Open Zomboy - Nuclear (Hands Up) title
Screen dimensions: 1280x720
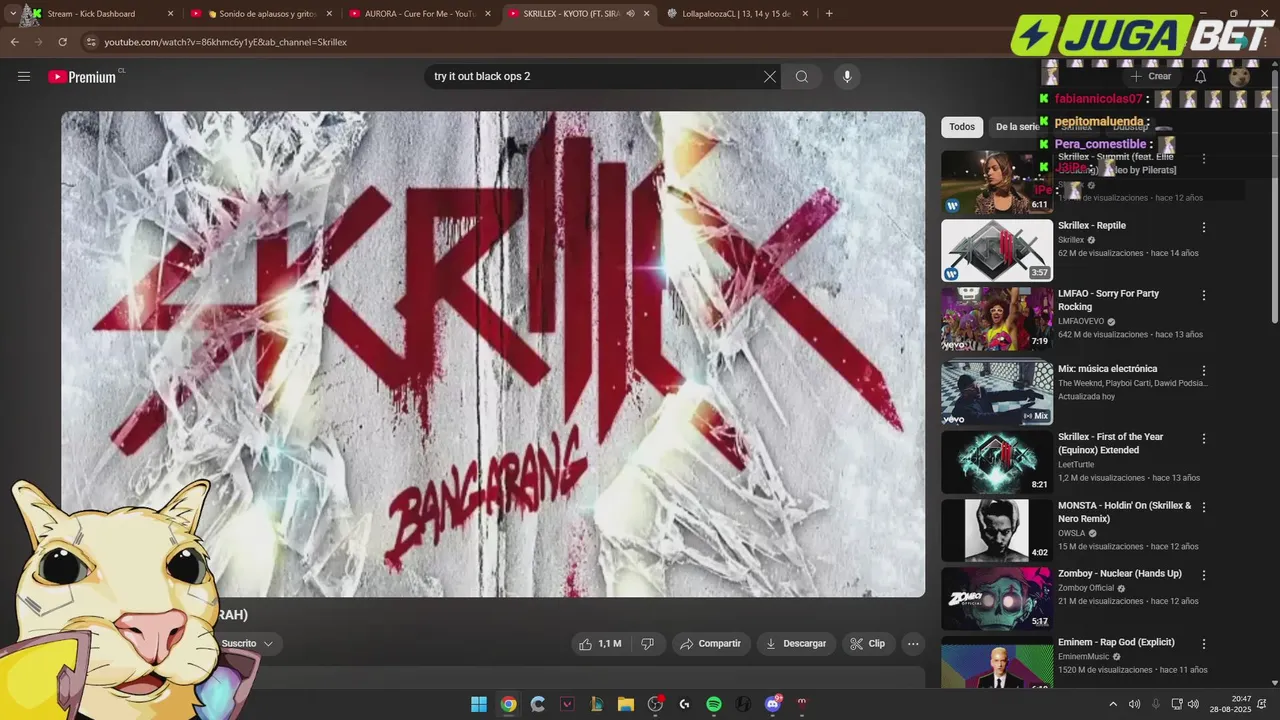(1120, 574)
